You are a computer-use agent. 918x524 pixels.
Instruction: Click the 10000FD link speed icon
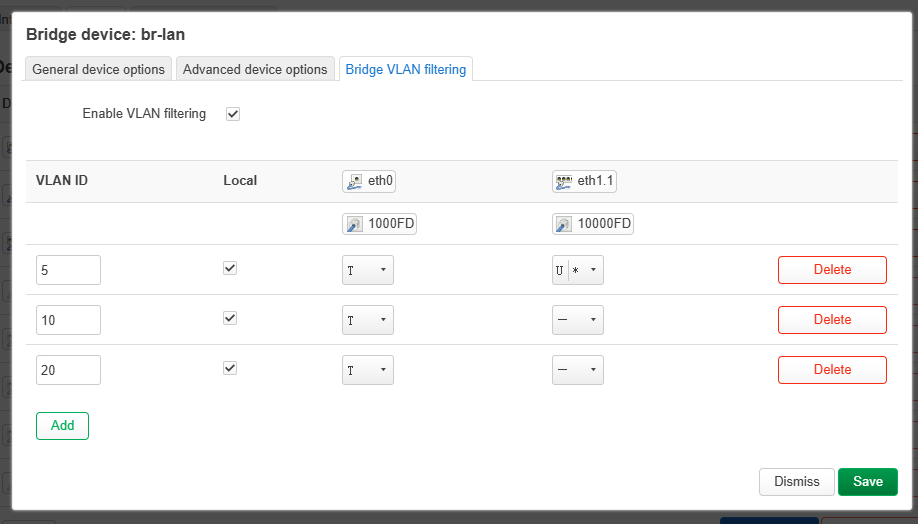pyautogui.click(x=563, y=225)
